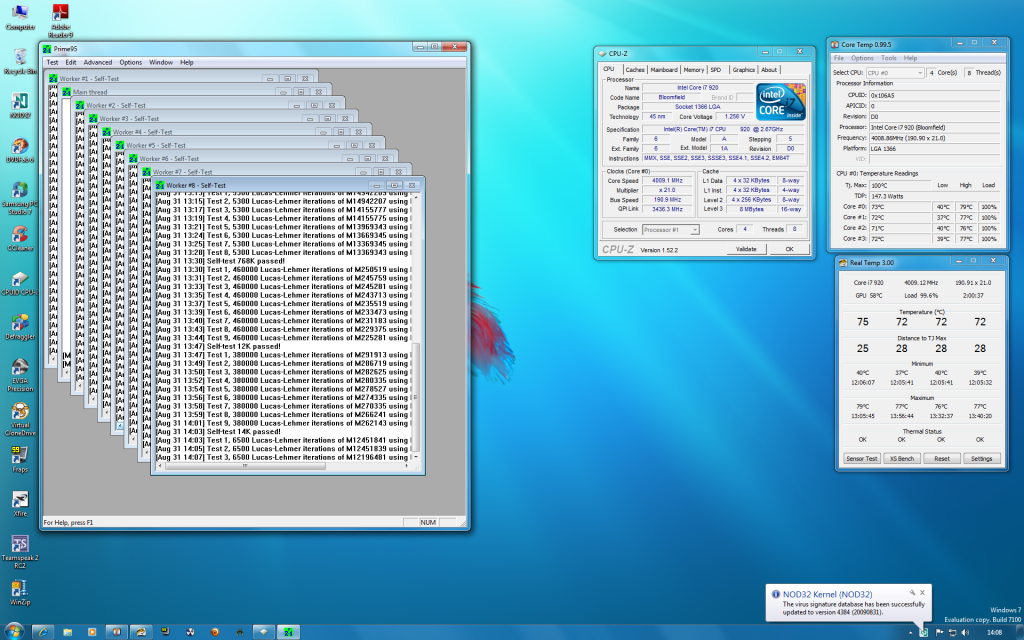
Task: Open the Prime95 Edit menu
Action: (x=71, y=63)
